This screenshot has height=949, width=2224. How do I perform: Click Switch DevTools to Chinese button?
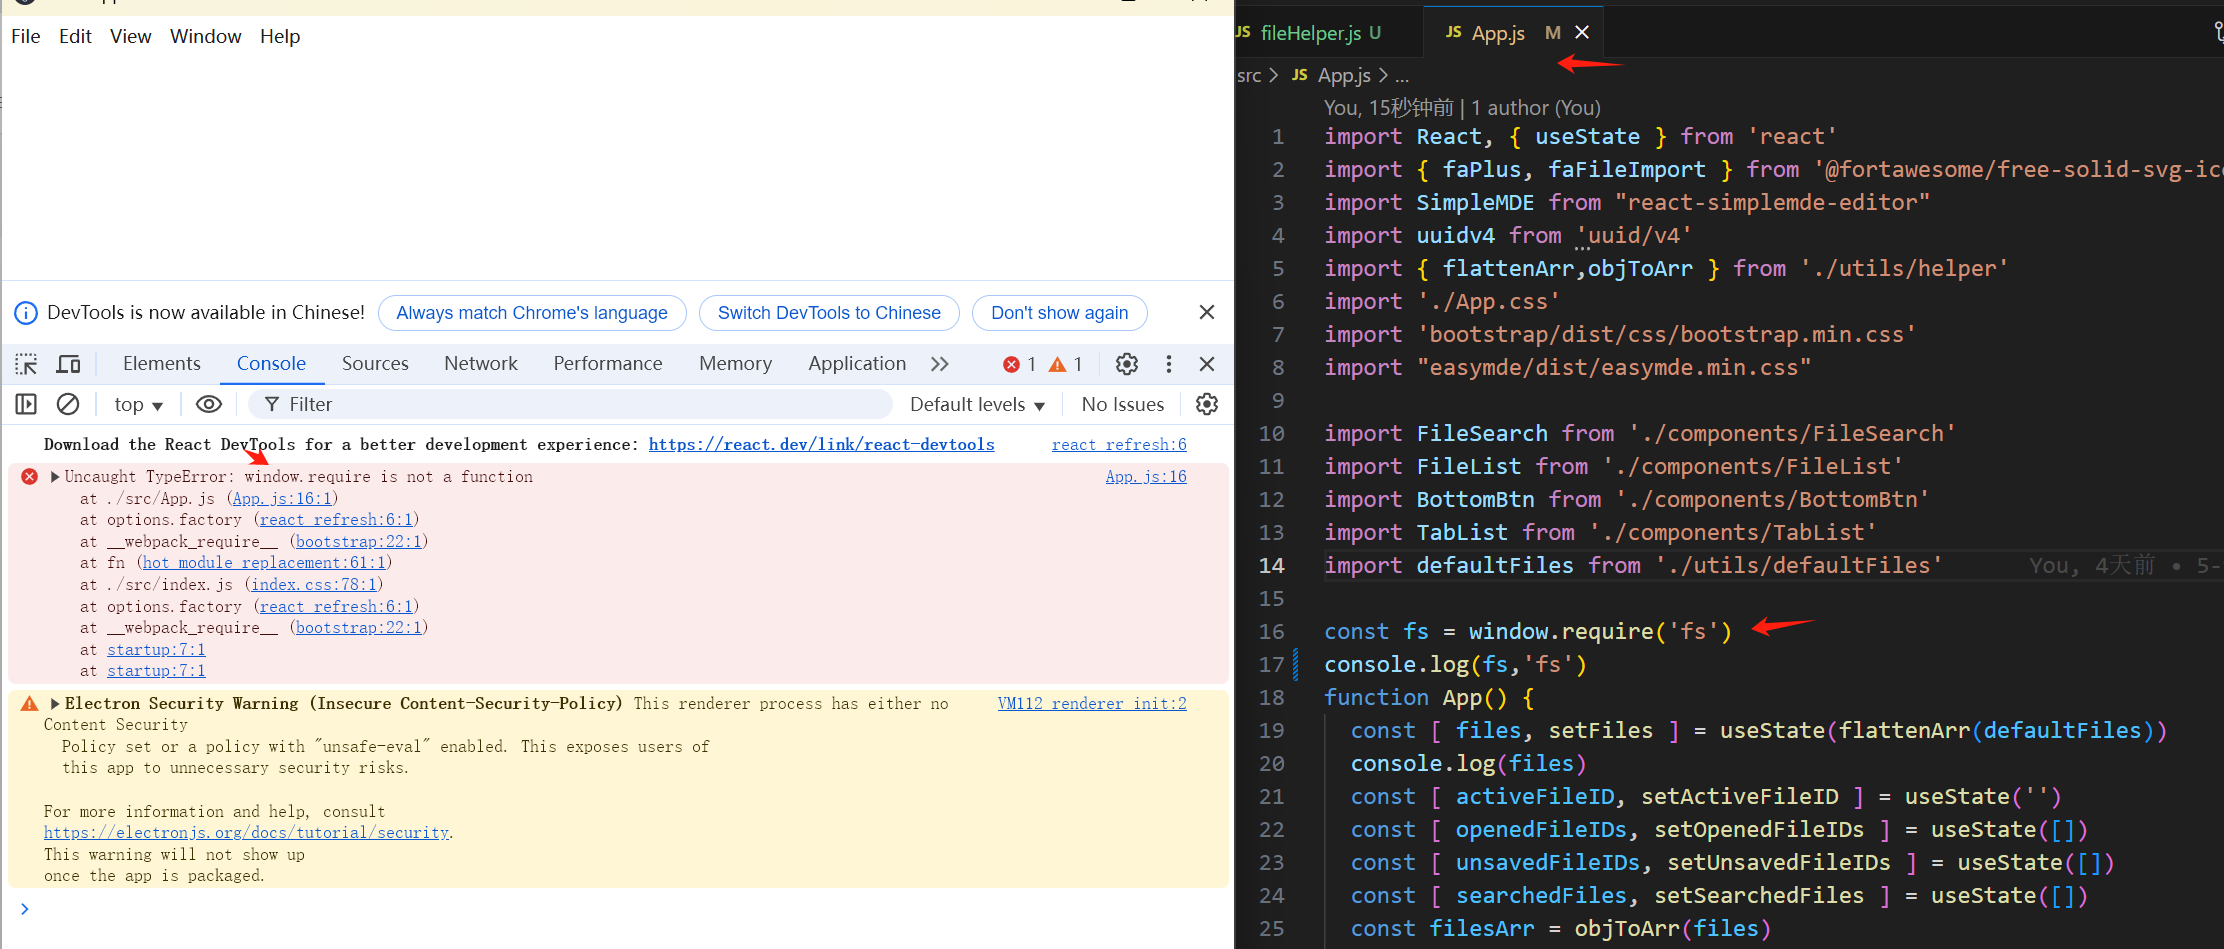point(829,313)
